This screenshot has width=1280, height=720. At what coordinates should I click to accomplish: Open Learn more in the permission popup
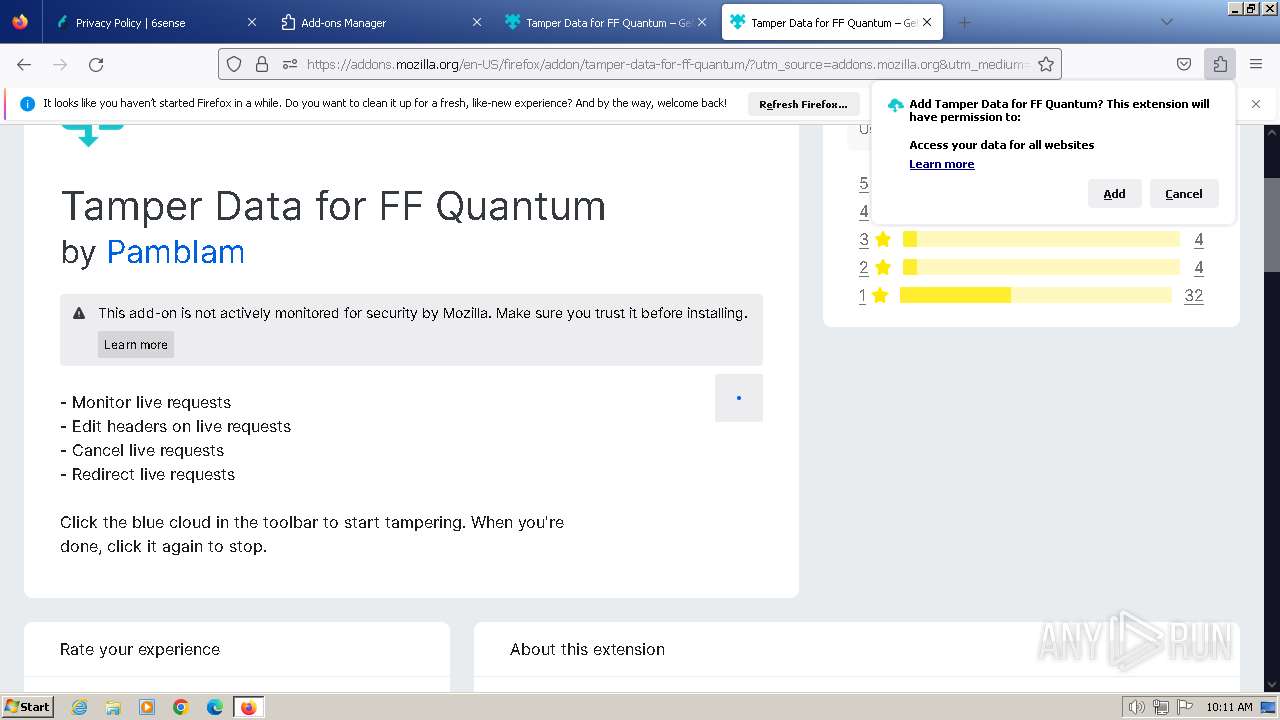(x=941, y=164)
